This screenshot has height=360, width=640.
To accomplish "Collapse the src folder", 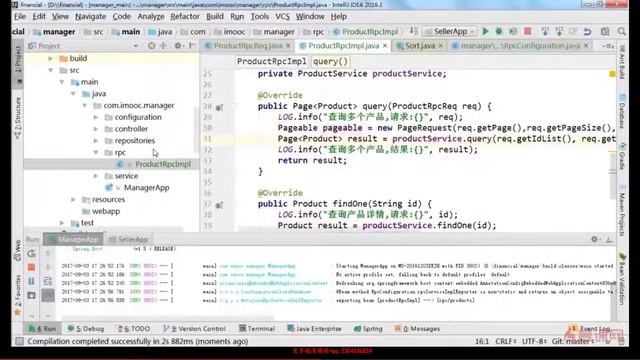I will pyautogui.click(x=51, y=70).
